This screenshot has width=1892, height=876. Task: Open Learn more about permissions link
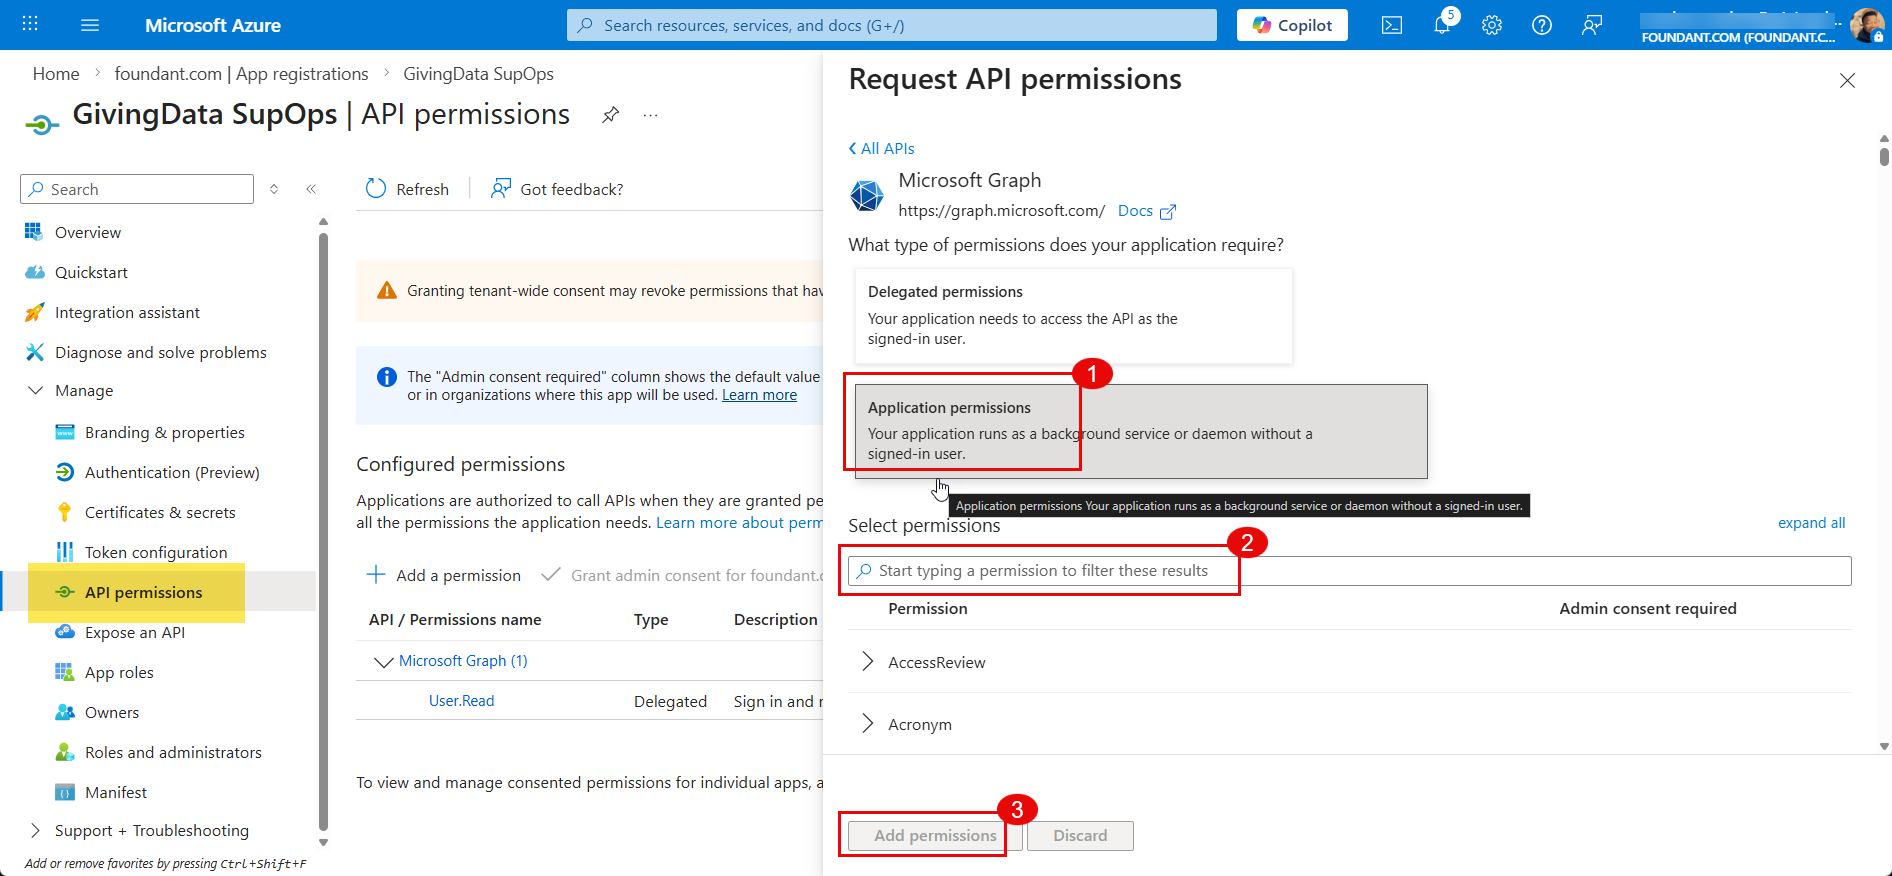click(x=739, y=523)
